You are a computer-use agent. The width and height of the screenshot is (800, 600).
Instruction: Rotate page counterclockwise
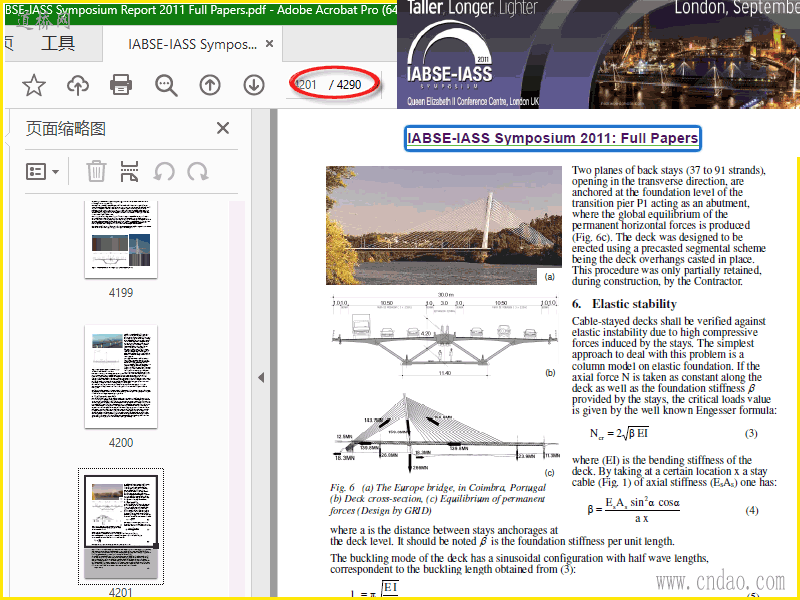[x=164, y=172]
